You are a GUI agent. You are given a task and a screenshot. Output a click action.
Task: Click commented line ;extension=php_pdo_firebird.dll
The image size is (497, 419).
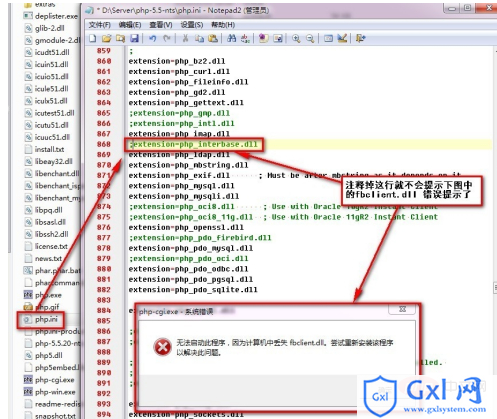pos(200,238)
